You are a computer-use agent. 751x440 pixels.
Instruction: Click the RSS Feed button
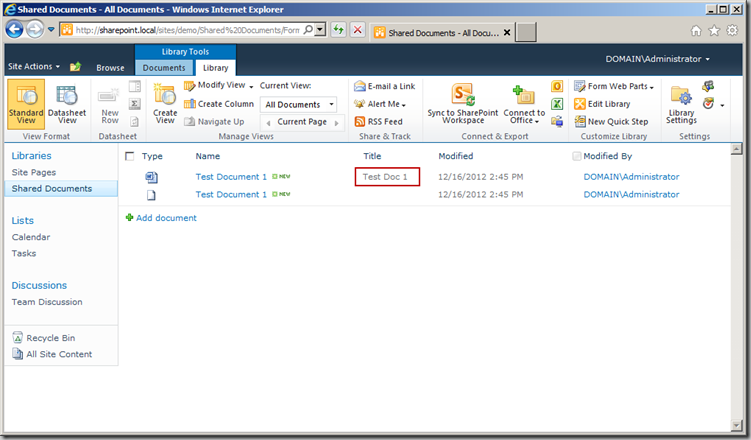[x=378, y=122]
